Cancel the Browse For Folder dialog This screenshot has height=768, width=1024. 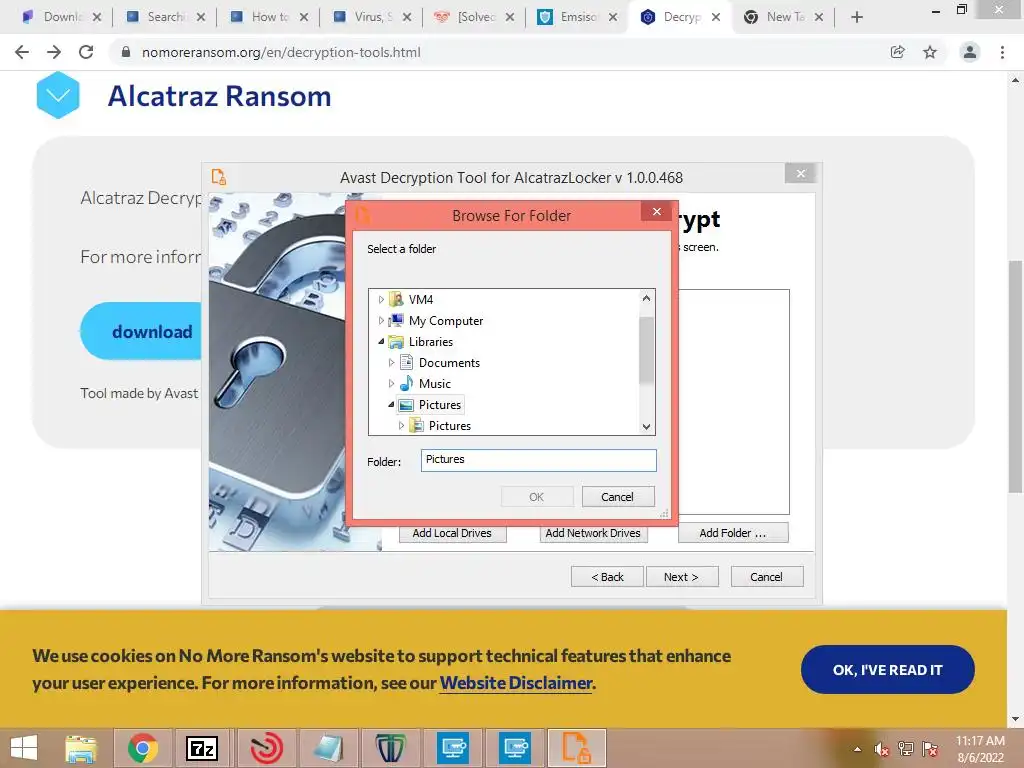coord(618,497)
